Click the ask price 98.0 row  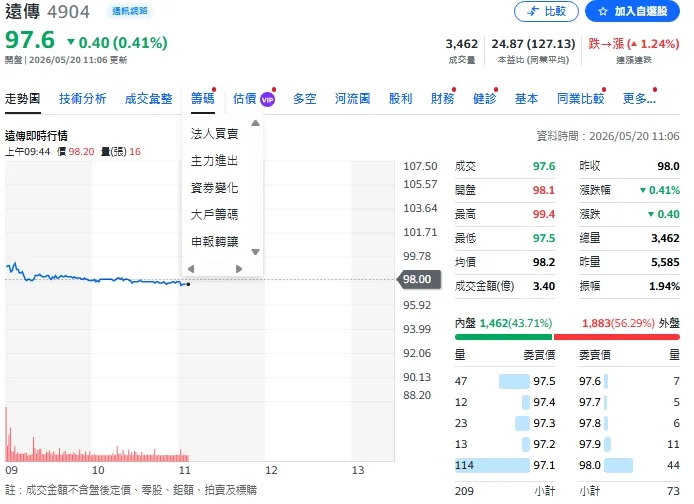(x=629, y=465)
